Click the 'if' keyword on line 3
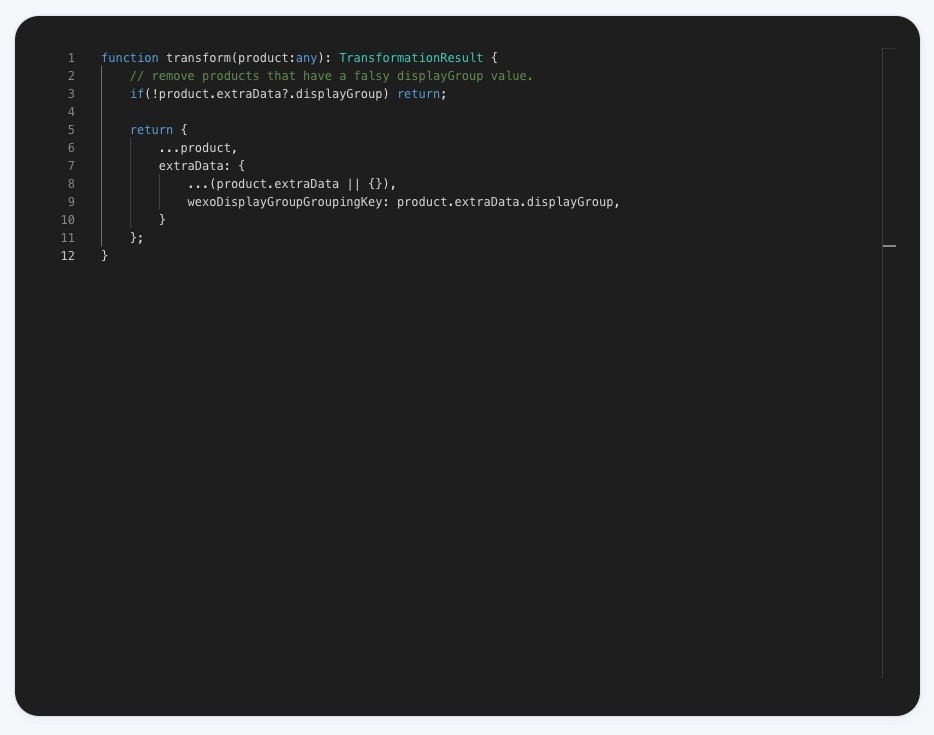The width and height of the screenshot is (934, 735). tap(136, 94)
